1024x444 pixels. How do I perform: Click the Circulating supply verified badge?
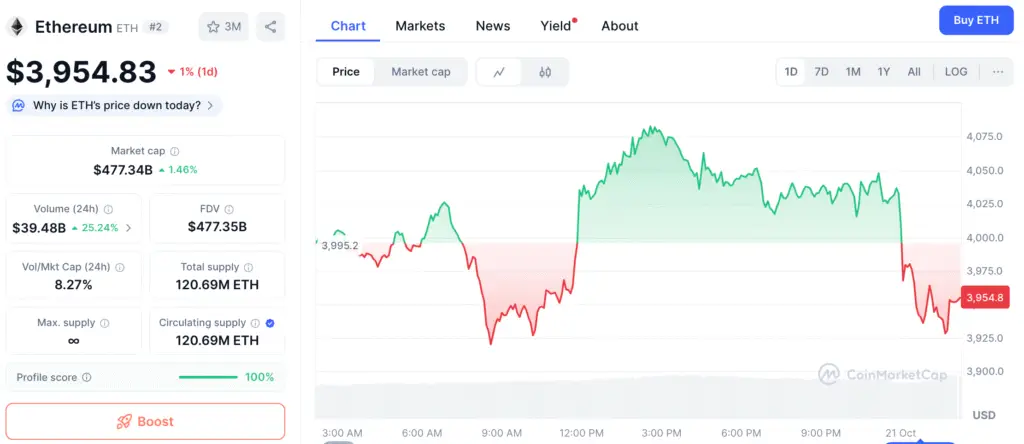(x=271, y=323)
